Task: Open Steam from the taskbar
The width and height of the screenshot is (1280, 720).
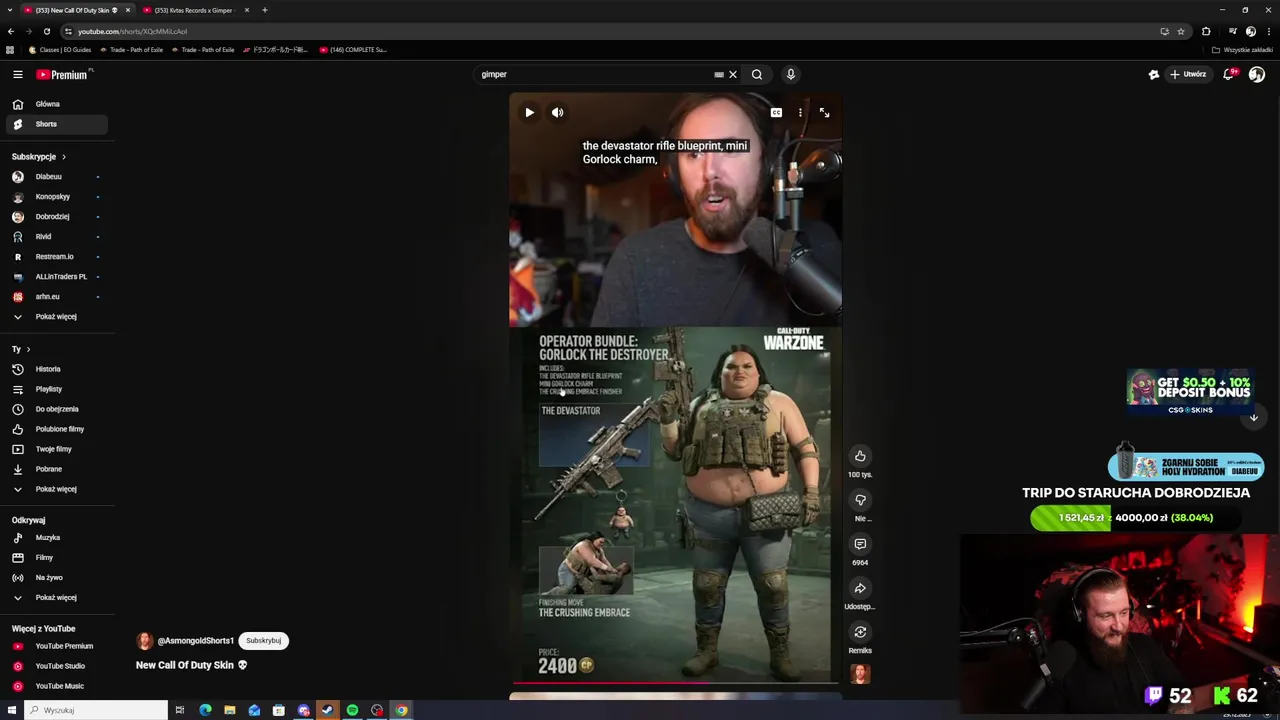Action: (327, 710)
